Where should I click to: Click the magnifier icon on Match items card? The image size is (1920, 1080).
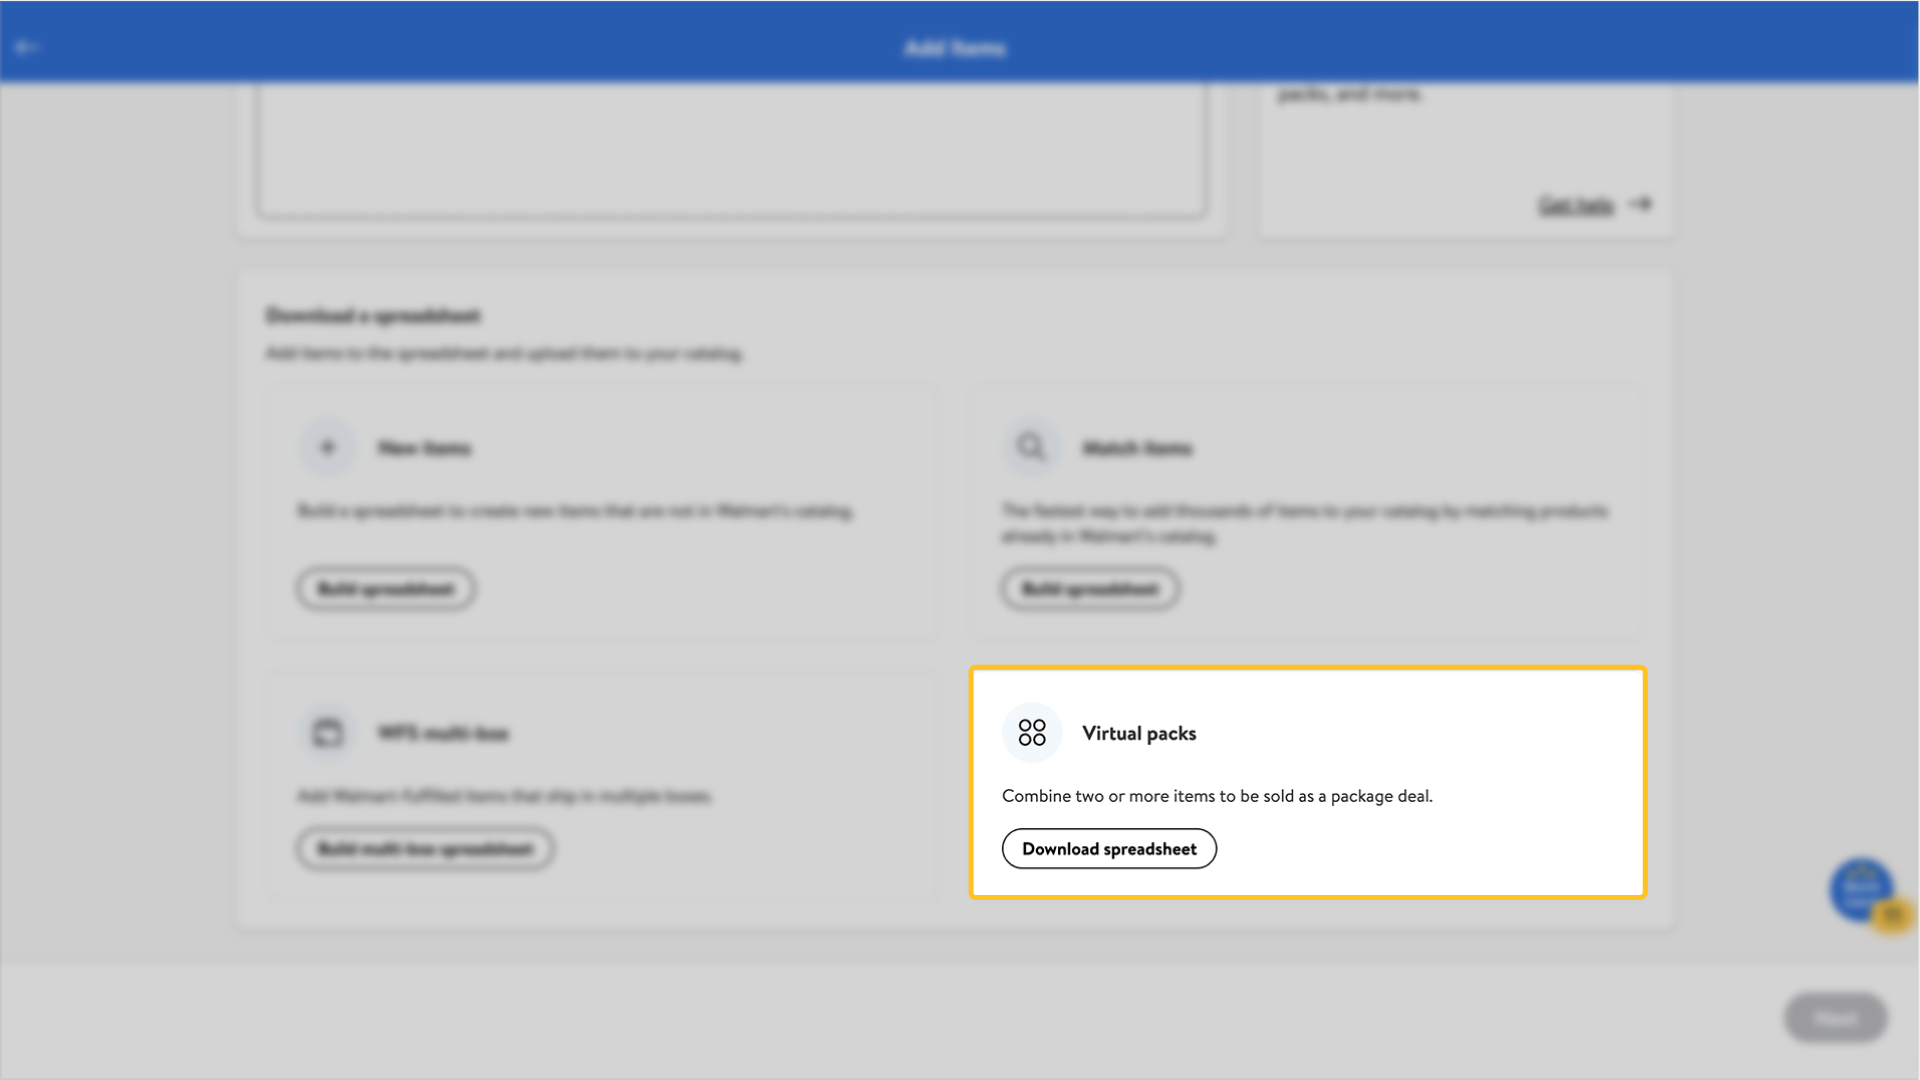pyautogui.click(x=1031, y=447)
